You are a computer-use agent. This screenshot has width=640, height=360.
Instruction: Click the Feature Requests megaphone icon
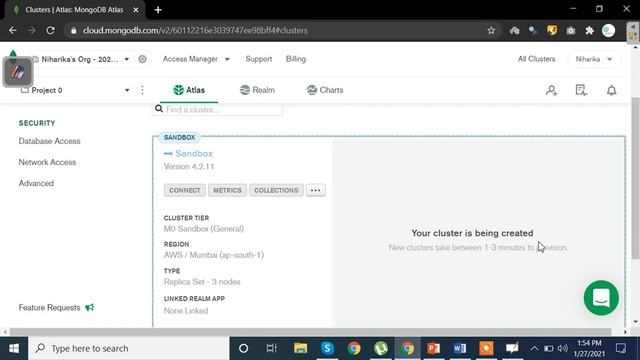[x=89, y=307]
